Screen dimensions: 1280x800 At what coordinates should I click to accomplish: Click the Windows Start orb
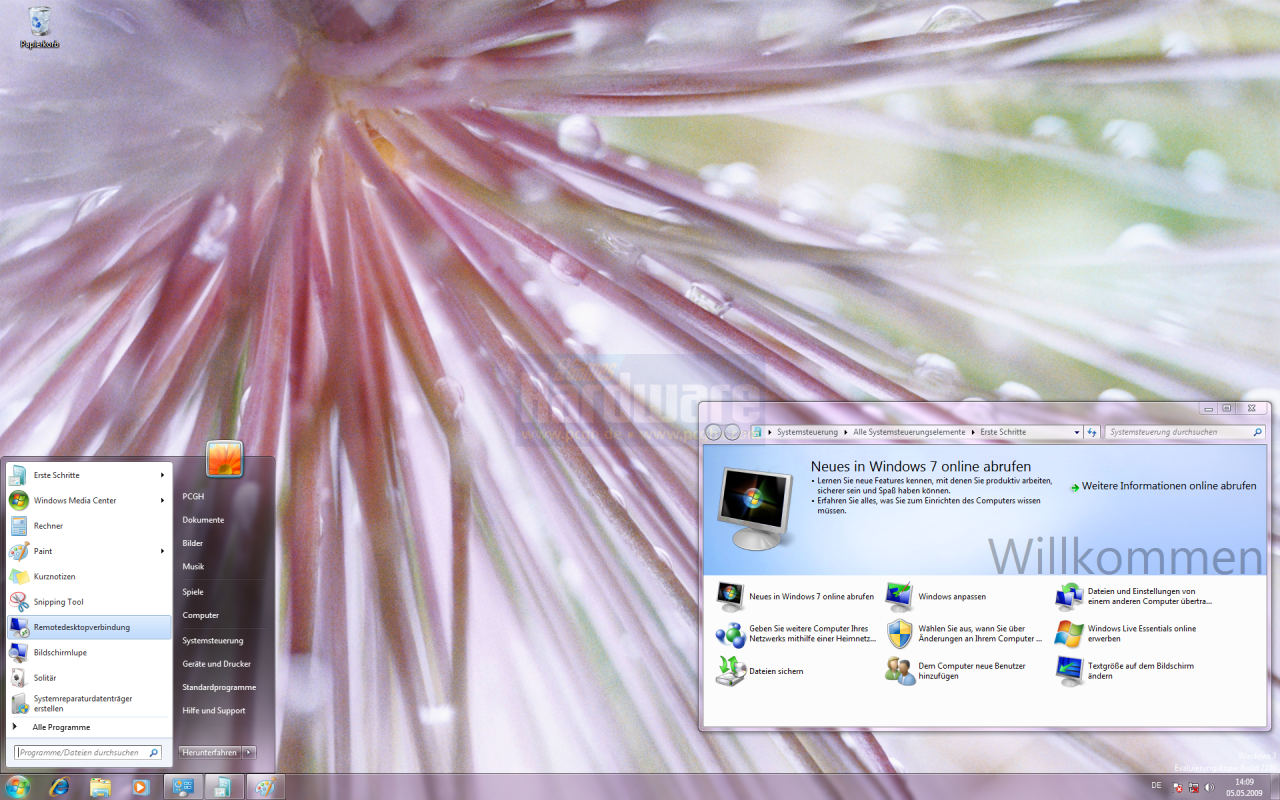pos(17,786)
